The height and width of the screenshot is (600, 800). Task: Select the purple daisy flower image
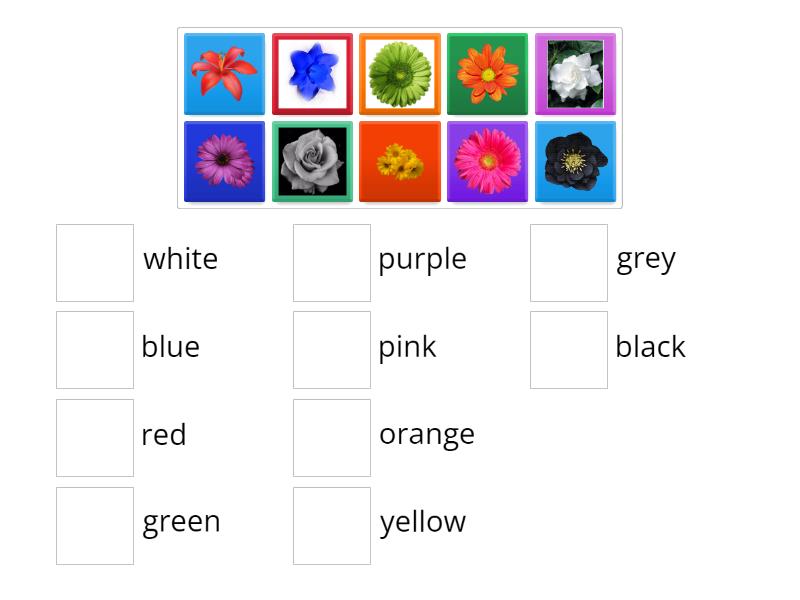(x=224, y=161)
